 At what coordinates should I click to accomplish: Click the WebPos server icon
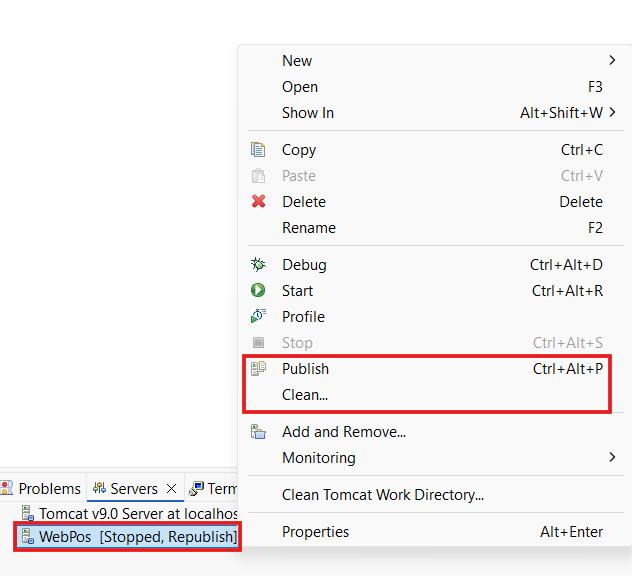[x=28, y=536]
